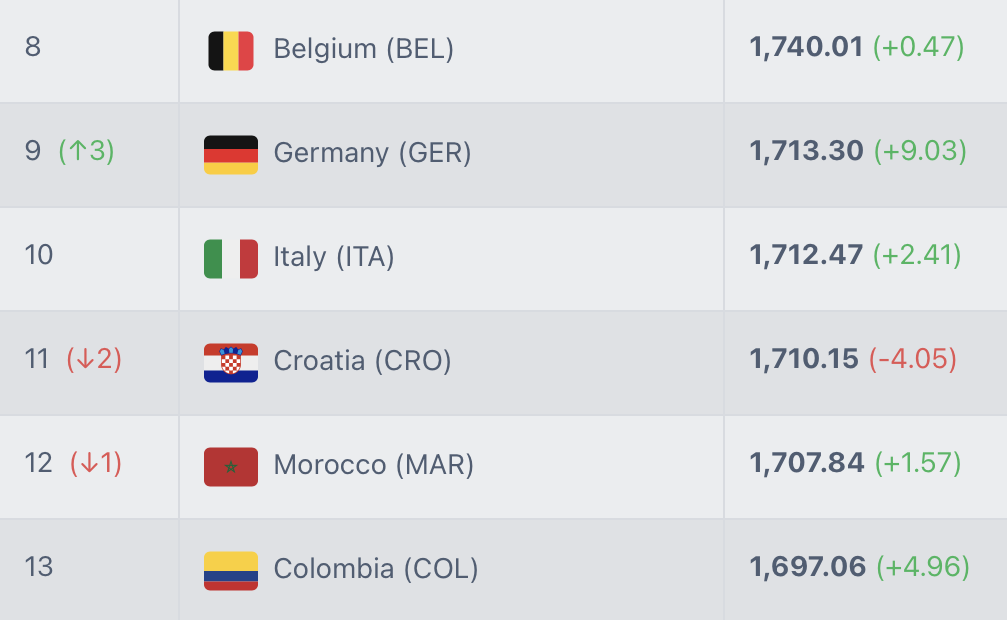Click the Belgium flag icon
The image size is (1007, 620).
[x=230, y=50]
